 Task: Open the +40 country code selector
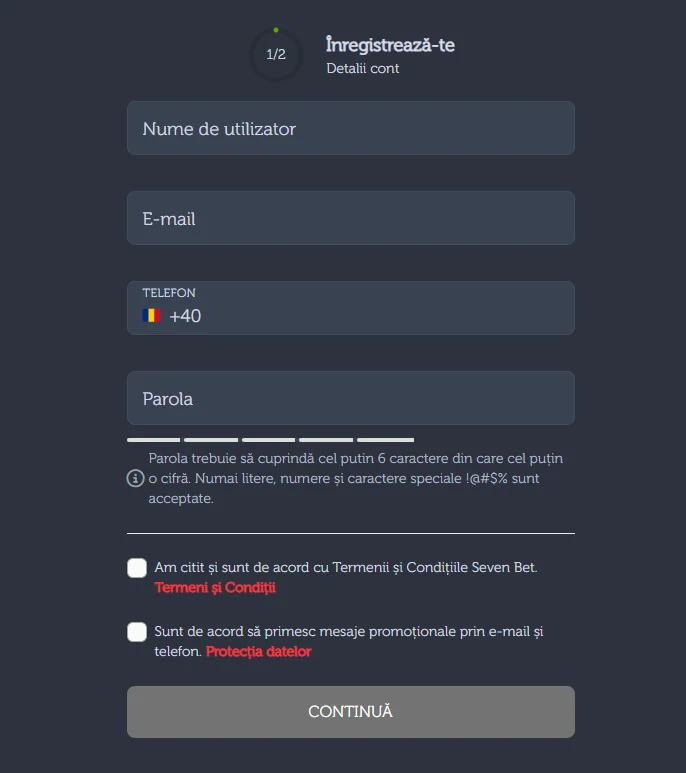coord(185,316)
